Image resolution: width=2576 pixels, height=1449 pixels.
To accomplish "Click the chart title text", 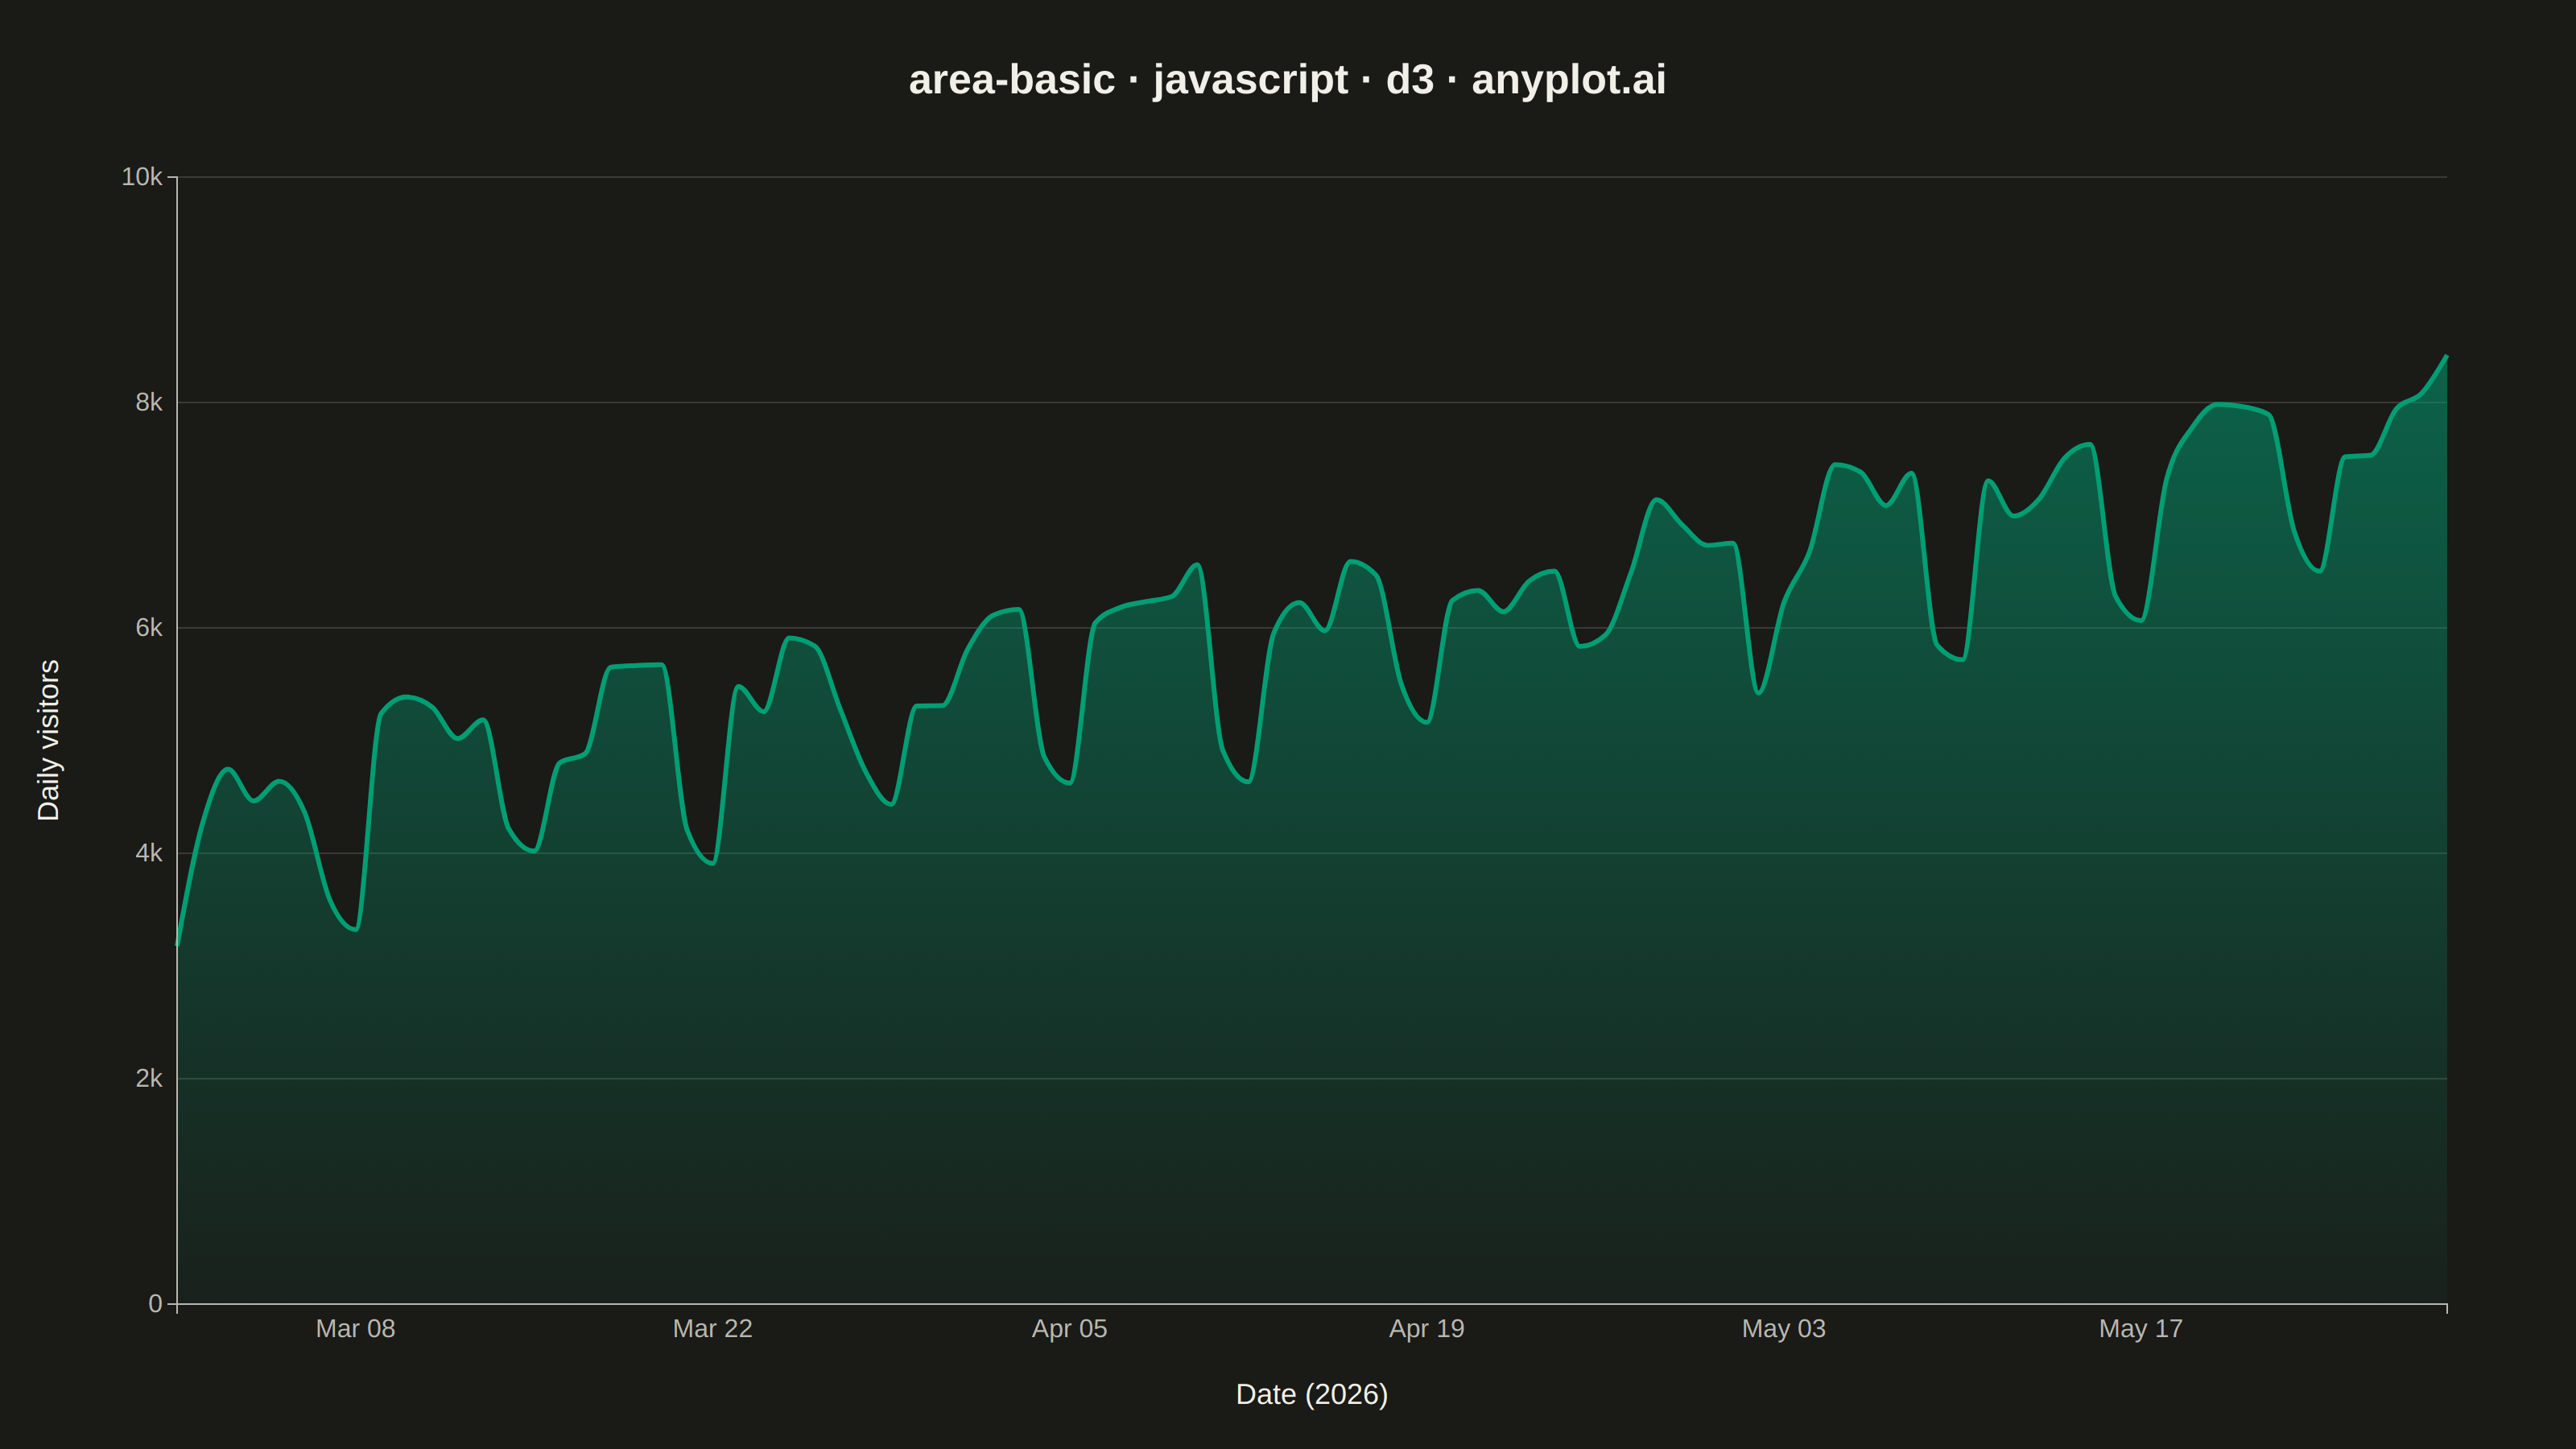I will tap(1287, 80).
